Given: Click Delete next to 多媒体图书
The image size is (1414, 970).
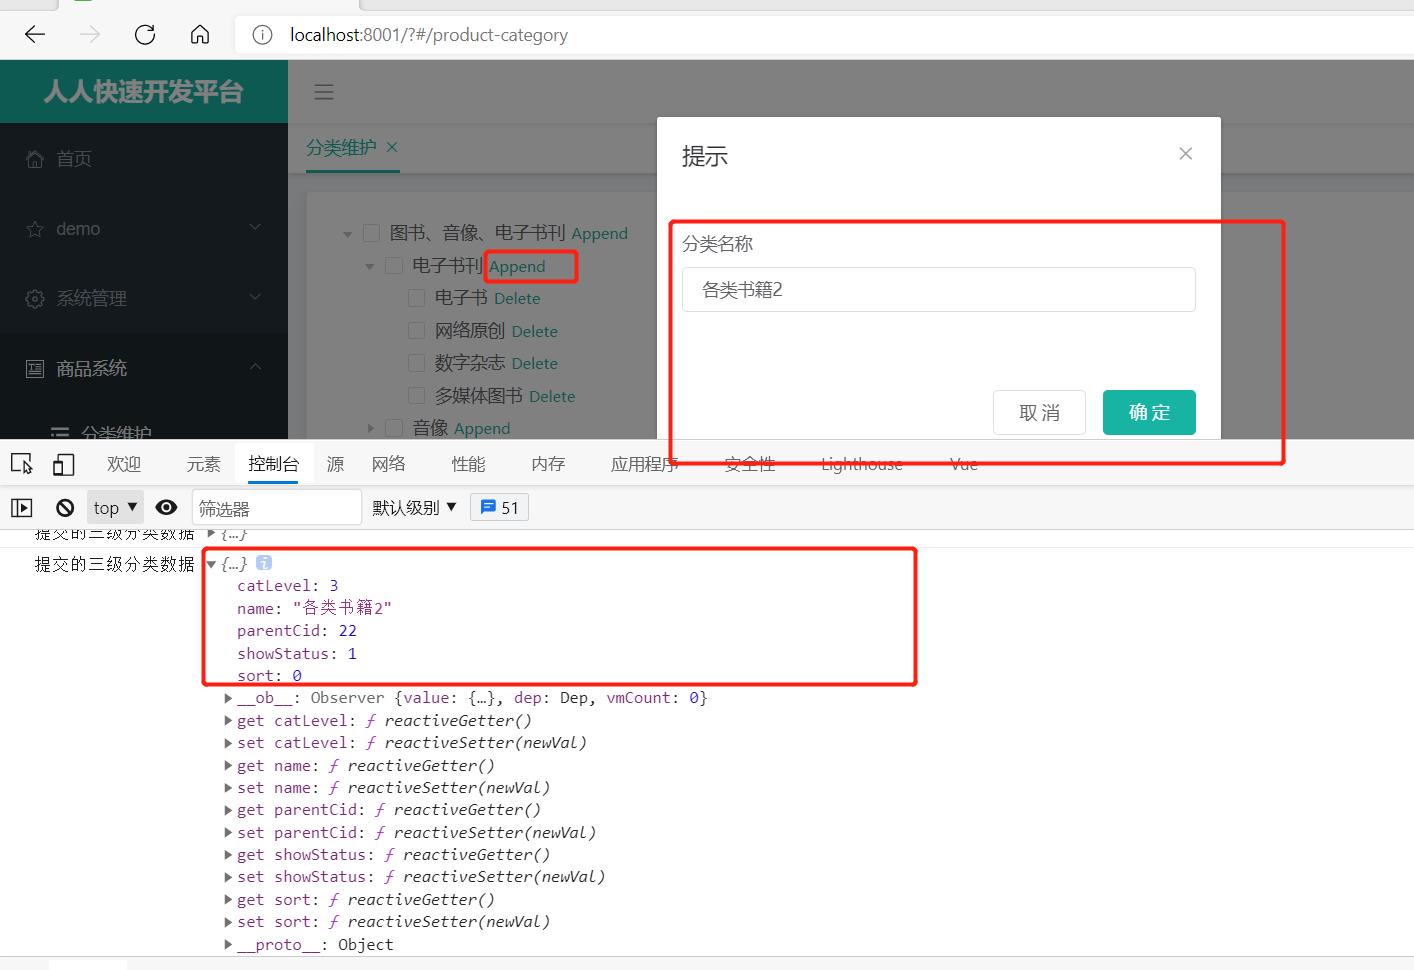Looking at the screenshot, I should coord(552,396).
